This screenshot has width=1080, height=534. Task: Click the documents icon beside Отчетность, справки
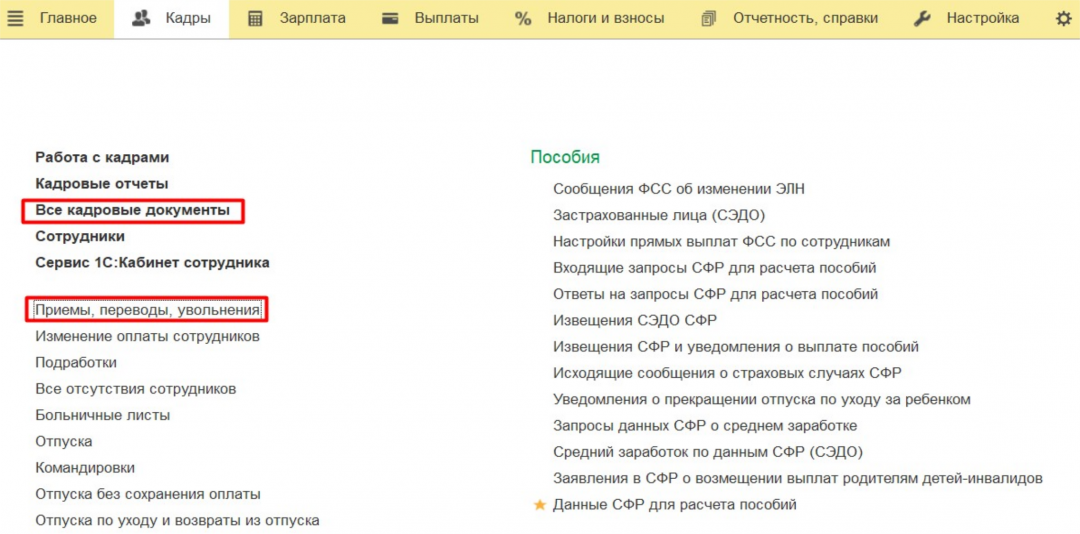tap(709, 19)
